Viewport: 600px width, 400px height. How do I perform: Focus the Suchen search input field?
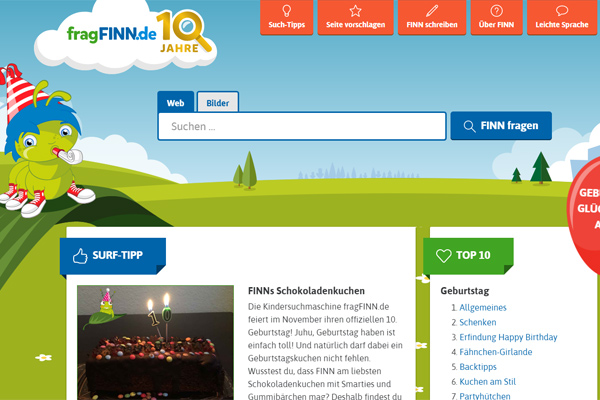click(301, 127)
